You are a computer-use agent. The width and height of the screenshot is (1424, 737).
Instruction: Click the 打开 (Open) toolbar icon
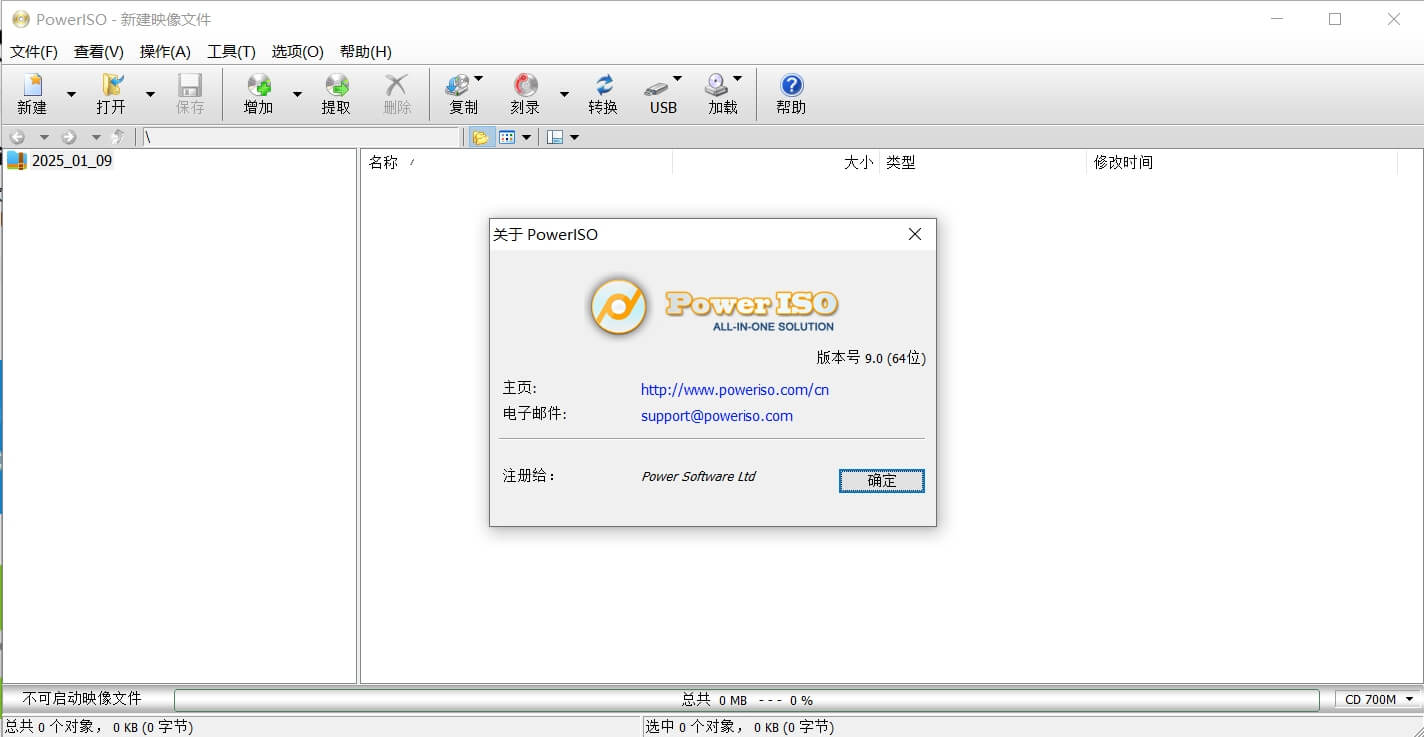(112, 86)
